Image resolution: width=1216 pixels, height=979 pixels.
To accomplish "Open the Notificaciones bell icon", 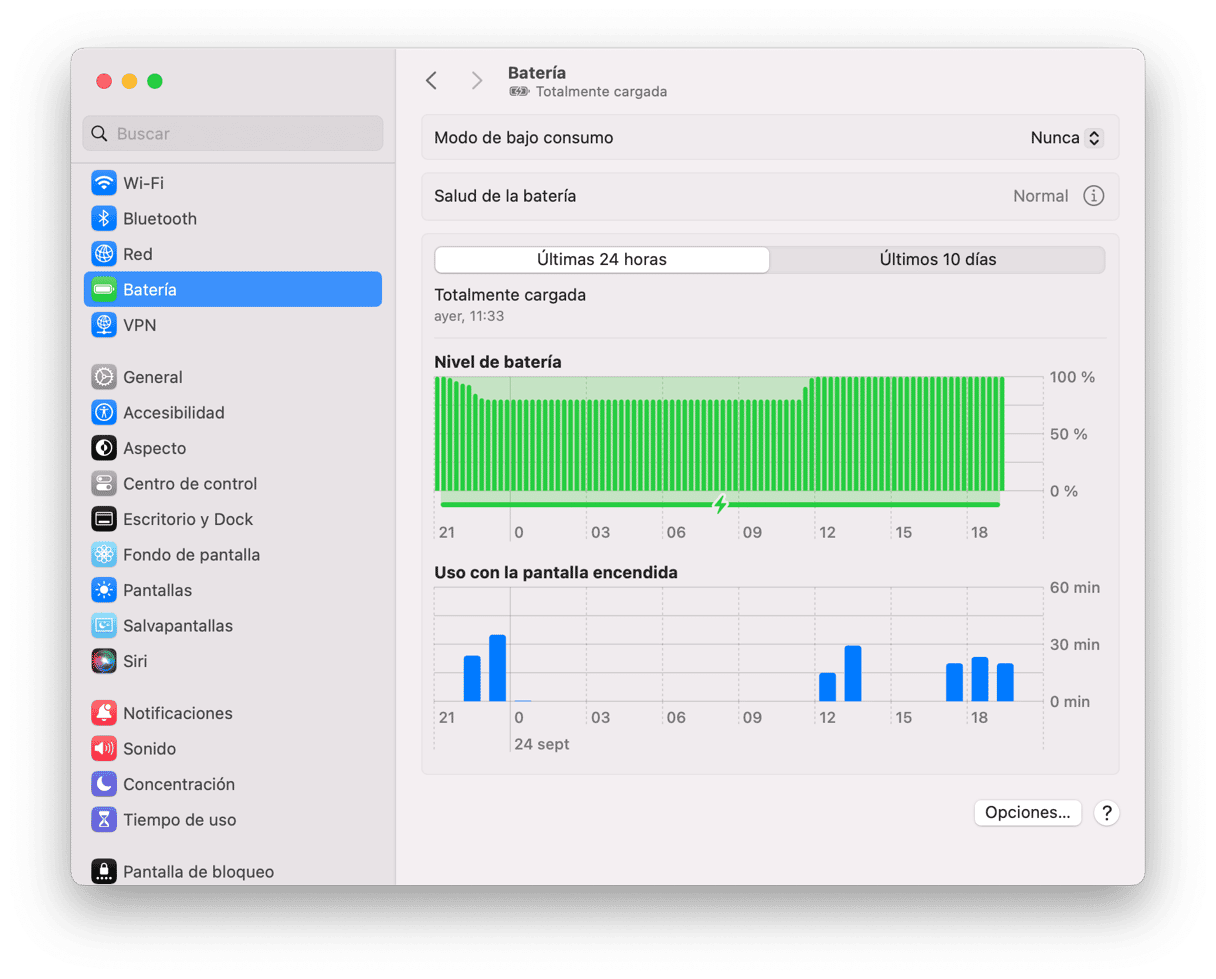I will [104, 713].
